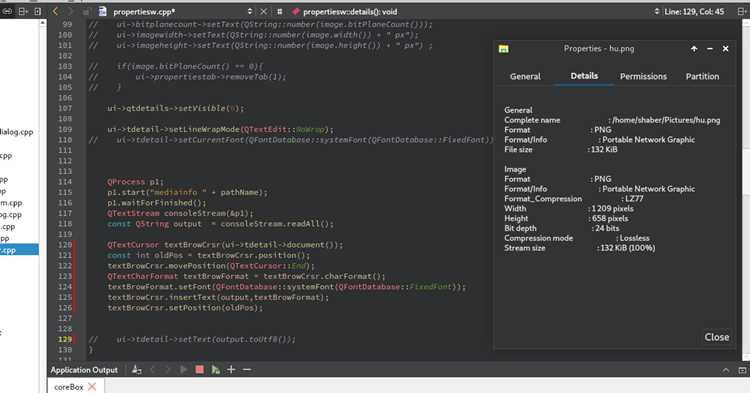The image size is (750, 393).
Task: Click Line: 129, Col: 45 indicator
Action: pyautogui.click(x=694, y=11)
